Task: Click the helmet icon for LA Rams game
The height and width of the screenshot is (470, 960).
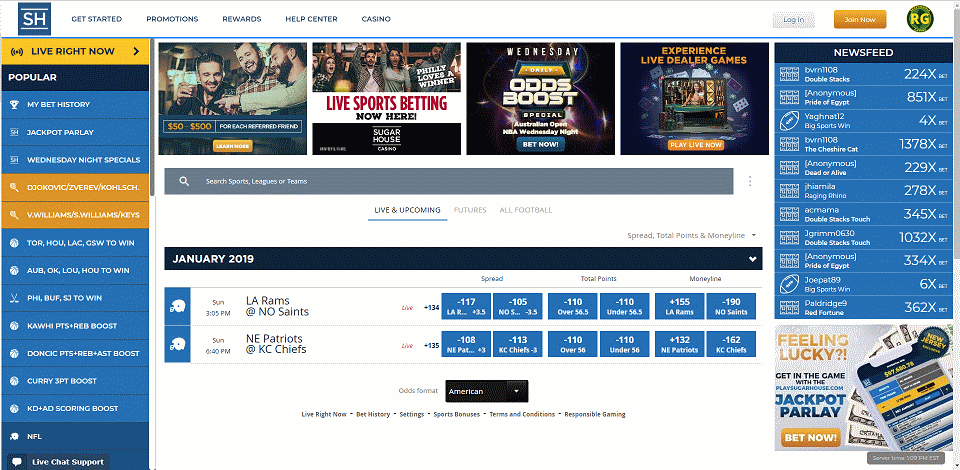Action: (x=176, y=307)
